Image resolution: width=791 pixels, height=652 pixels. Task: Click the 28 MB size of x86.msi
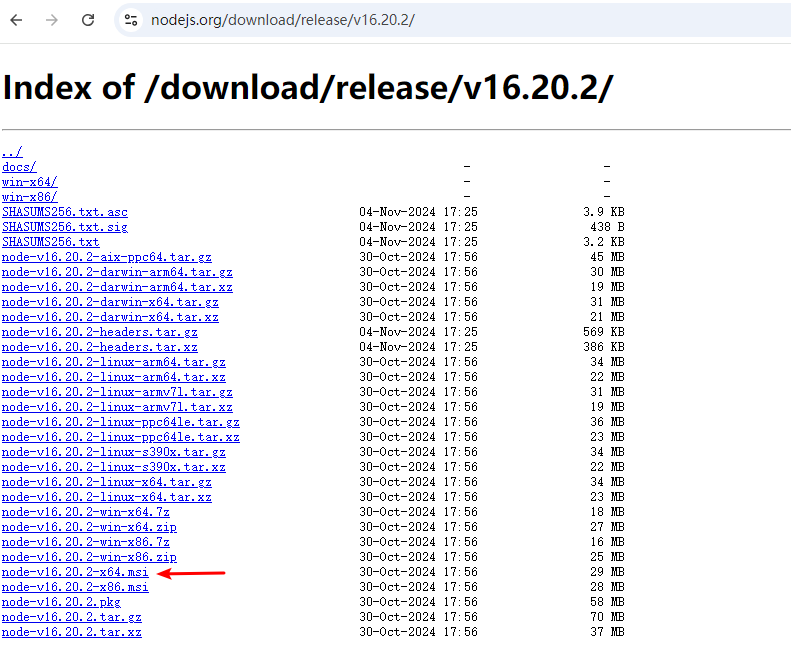607,587
